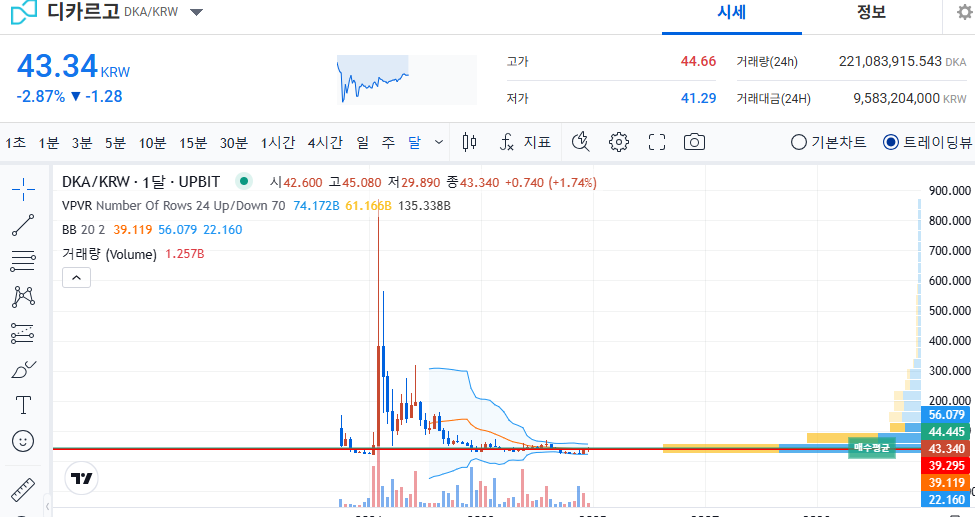Click the 거래량 (Volume) legend
The width and height of the screenshot is (975, 517).
point(133,254)
